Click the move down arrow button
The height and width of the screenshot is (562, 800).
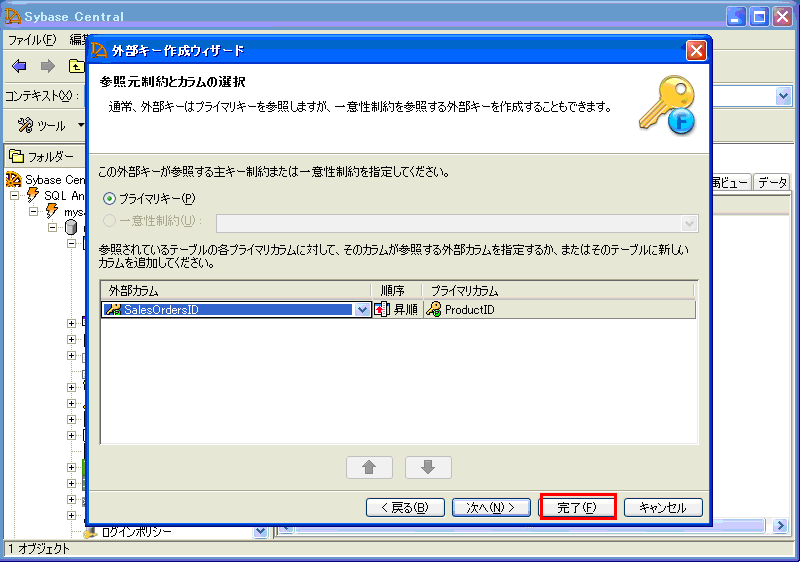[428, 467]
